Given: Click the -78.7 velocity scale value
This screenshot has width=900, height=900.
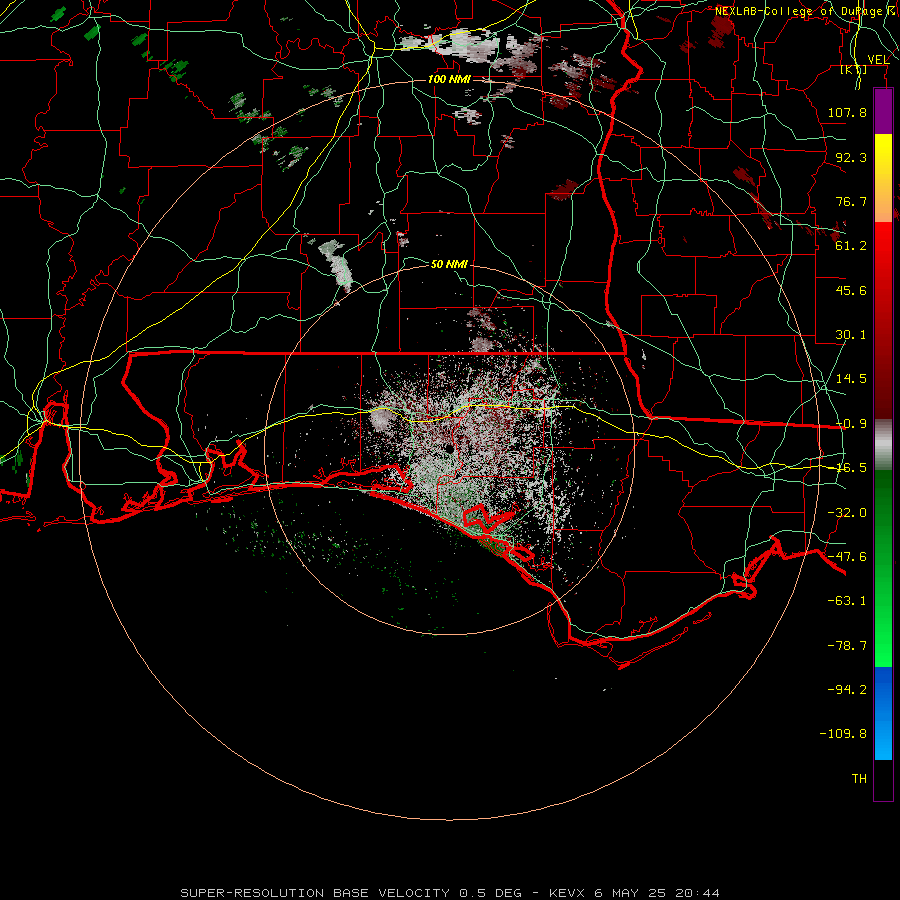Looking at the screenshot, I should [x=847, y=646].
